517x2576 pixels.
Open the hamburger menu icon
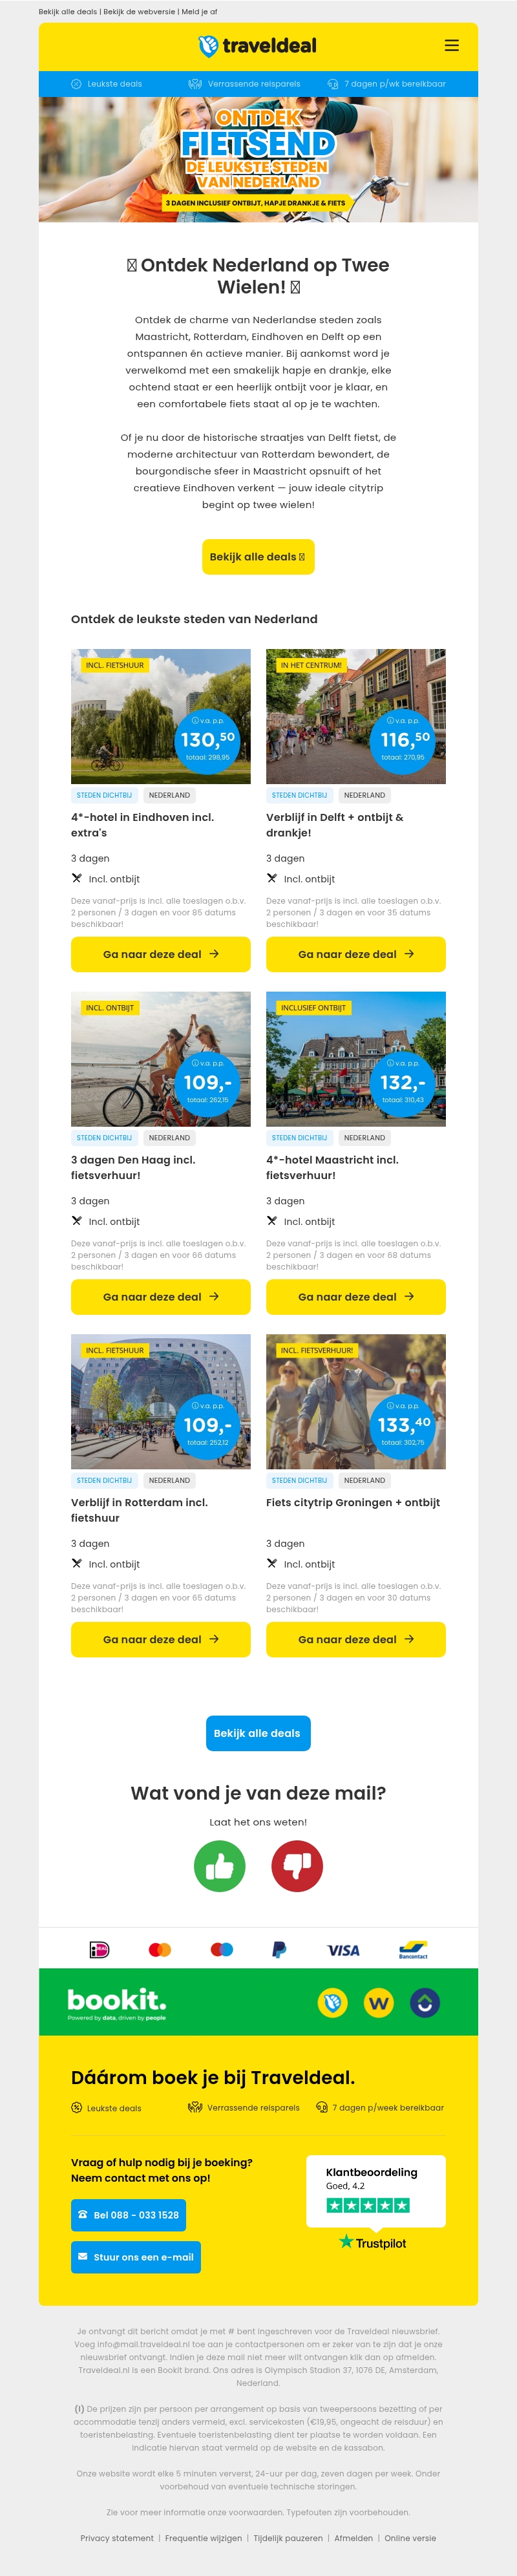point(452,45)
